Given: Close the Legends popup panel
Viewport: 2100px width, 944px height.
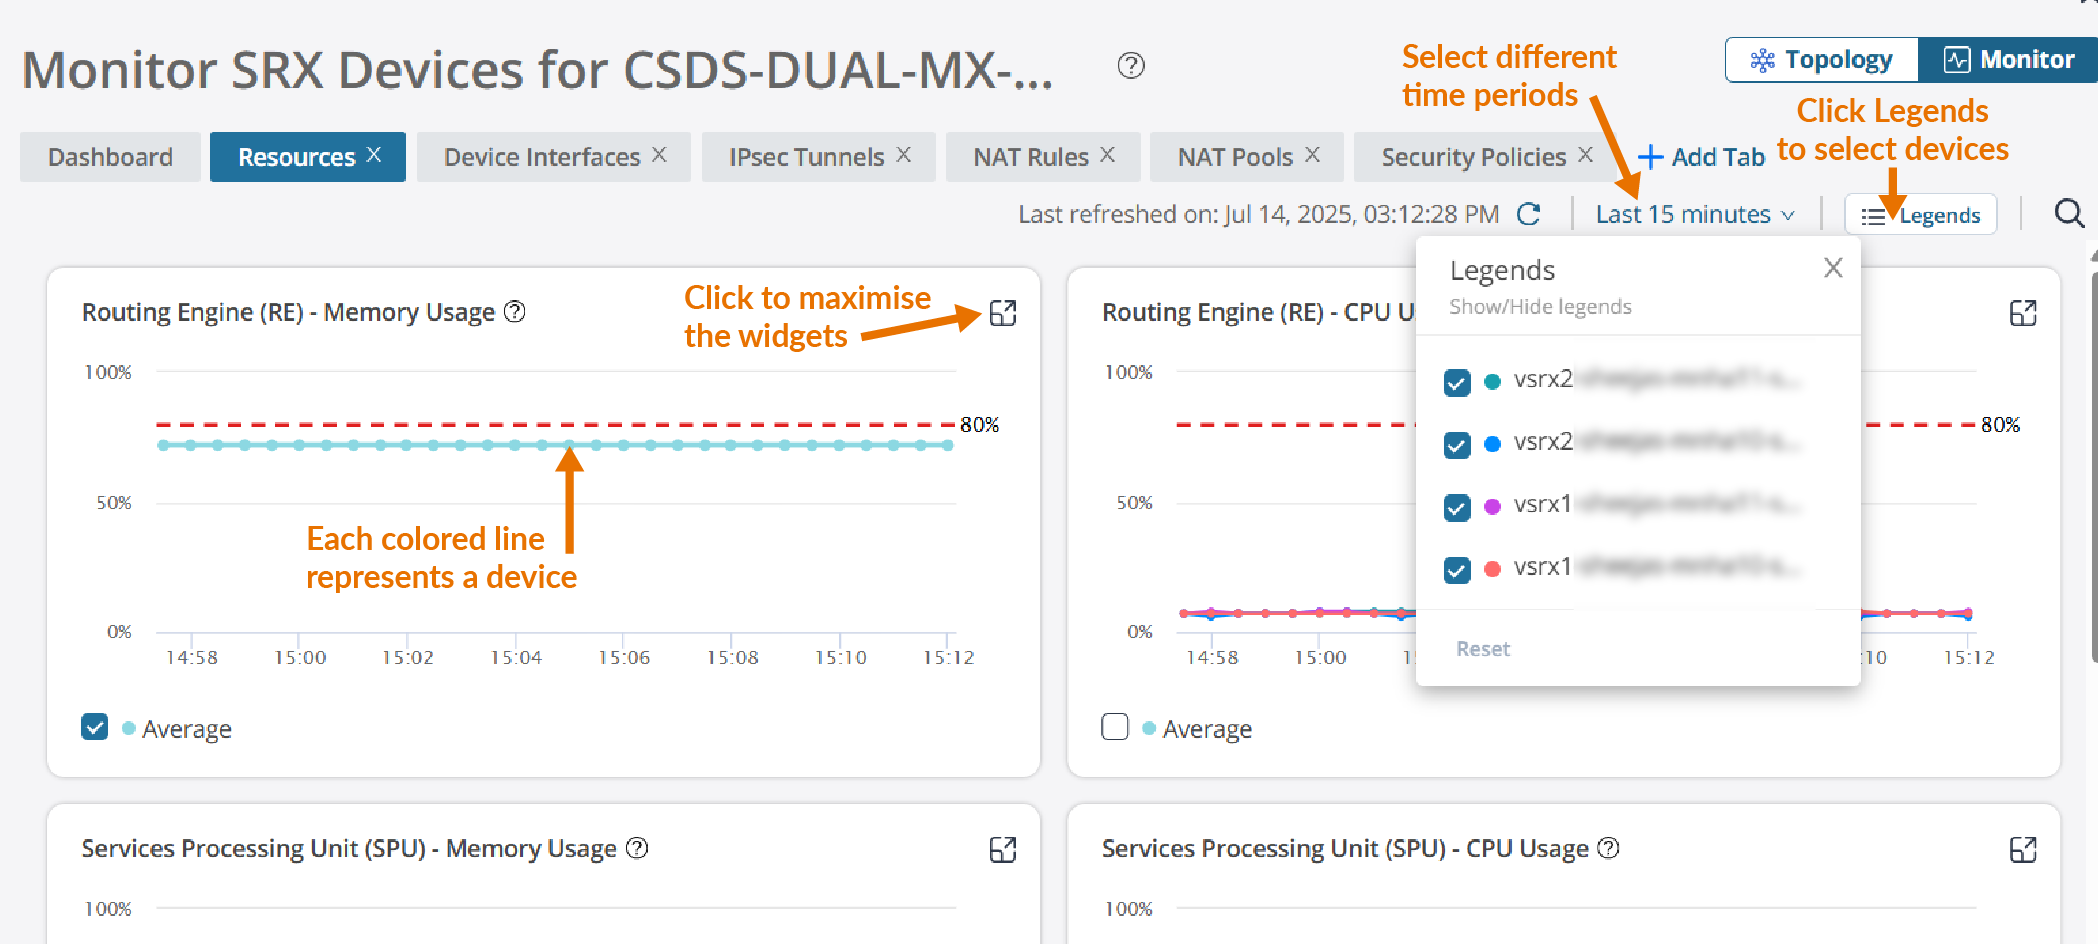Looking at the screenshot, I should tap(1832, 268).
